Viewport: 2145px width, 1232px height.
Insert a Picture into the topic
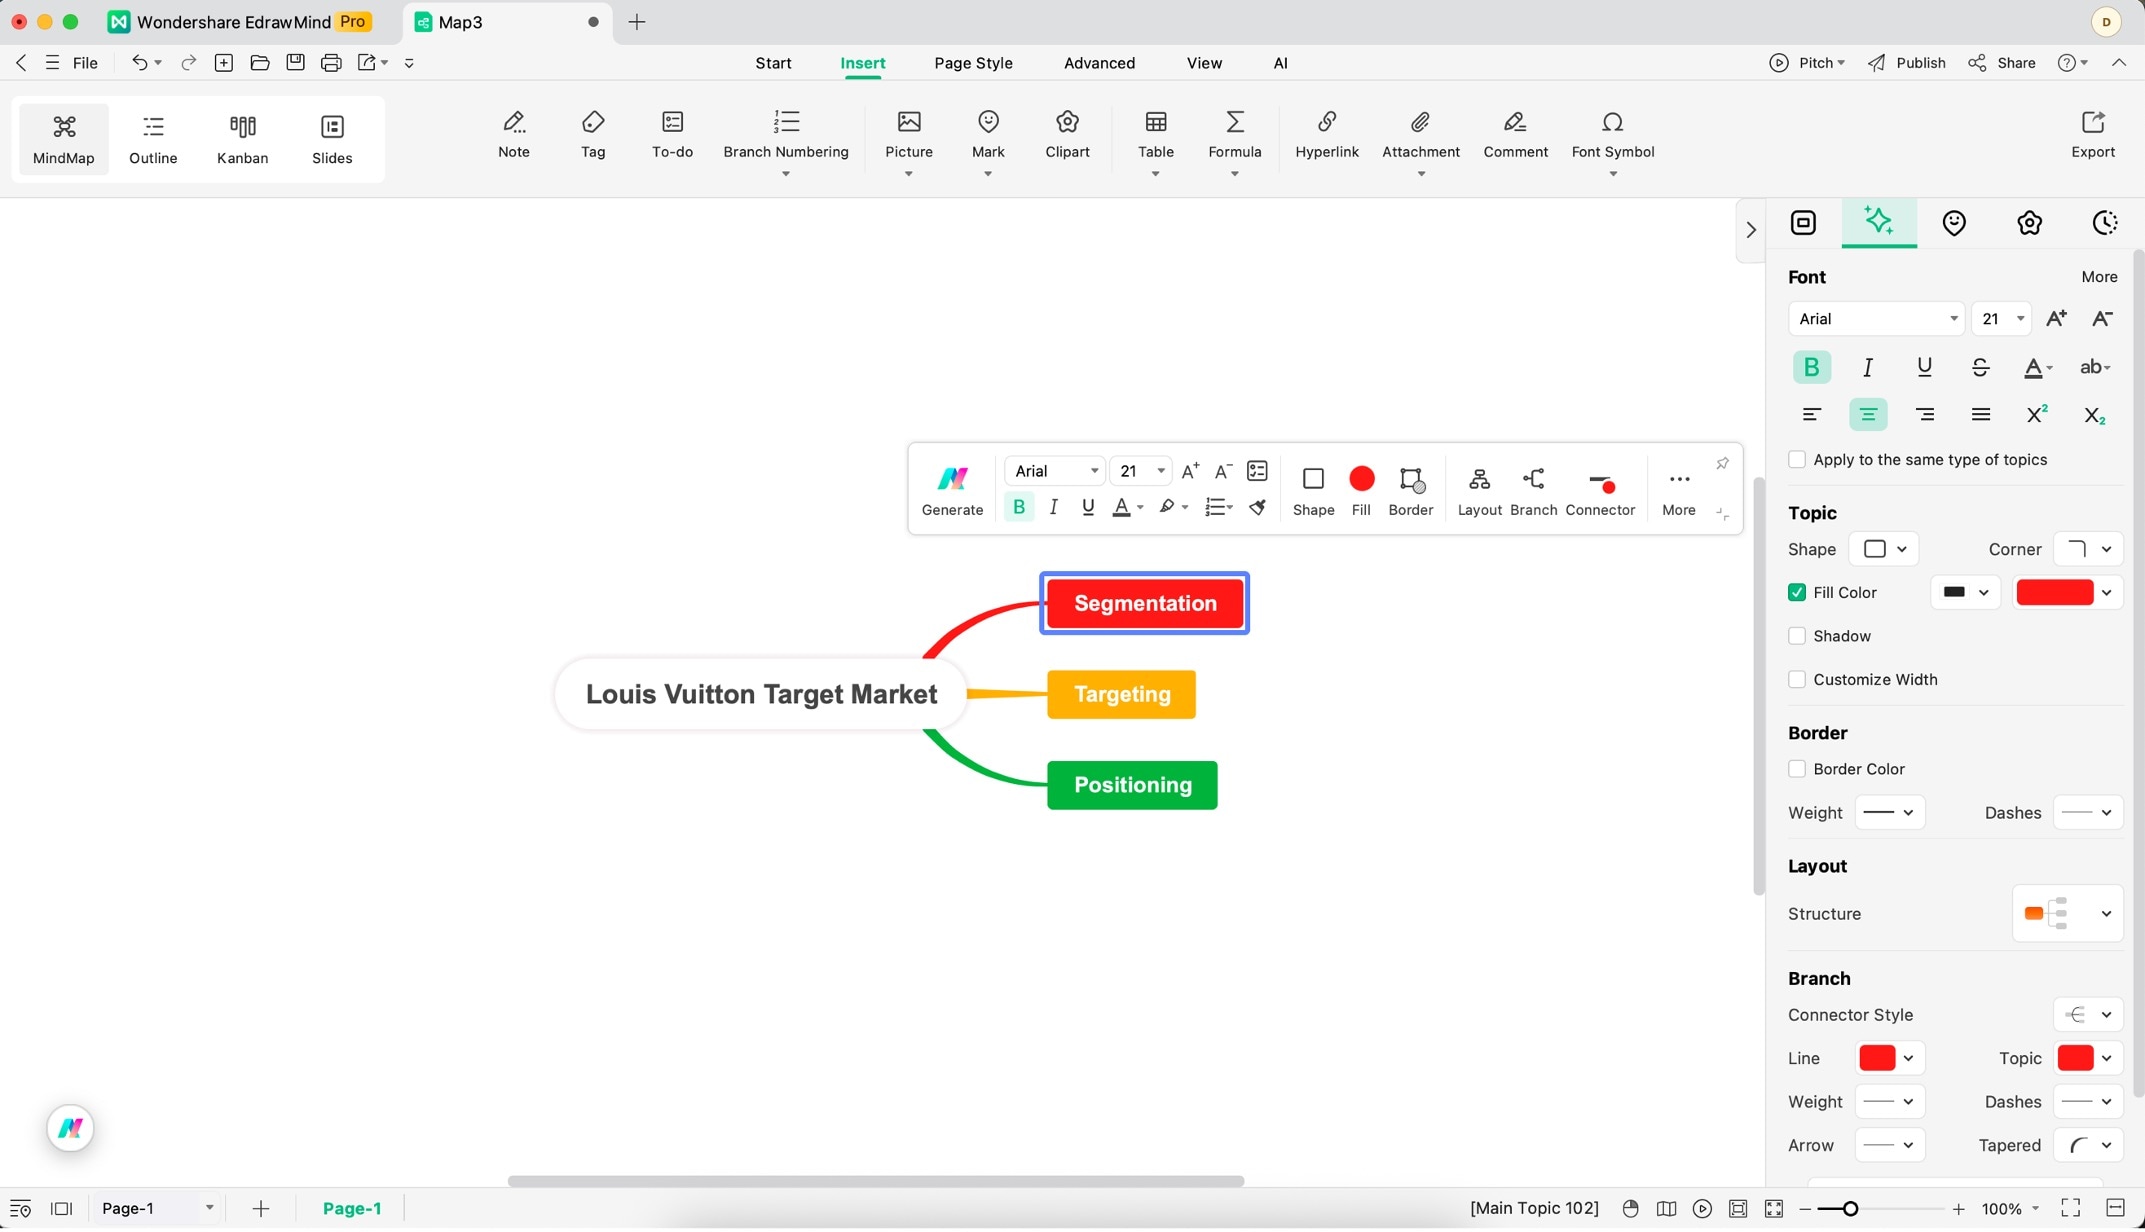909,134
